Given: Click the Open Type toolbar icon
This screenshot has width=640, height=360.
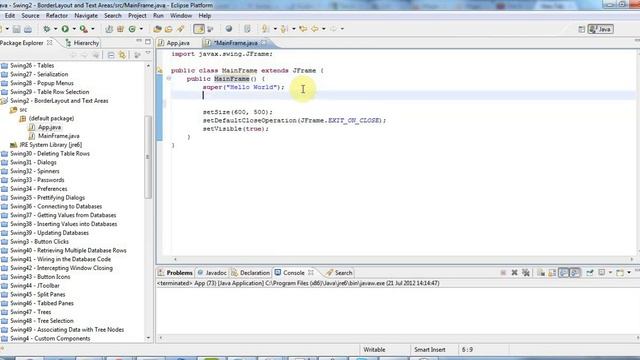Looking at the screenshot, I should 157,29.
